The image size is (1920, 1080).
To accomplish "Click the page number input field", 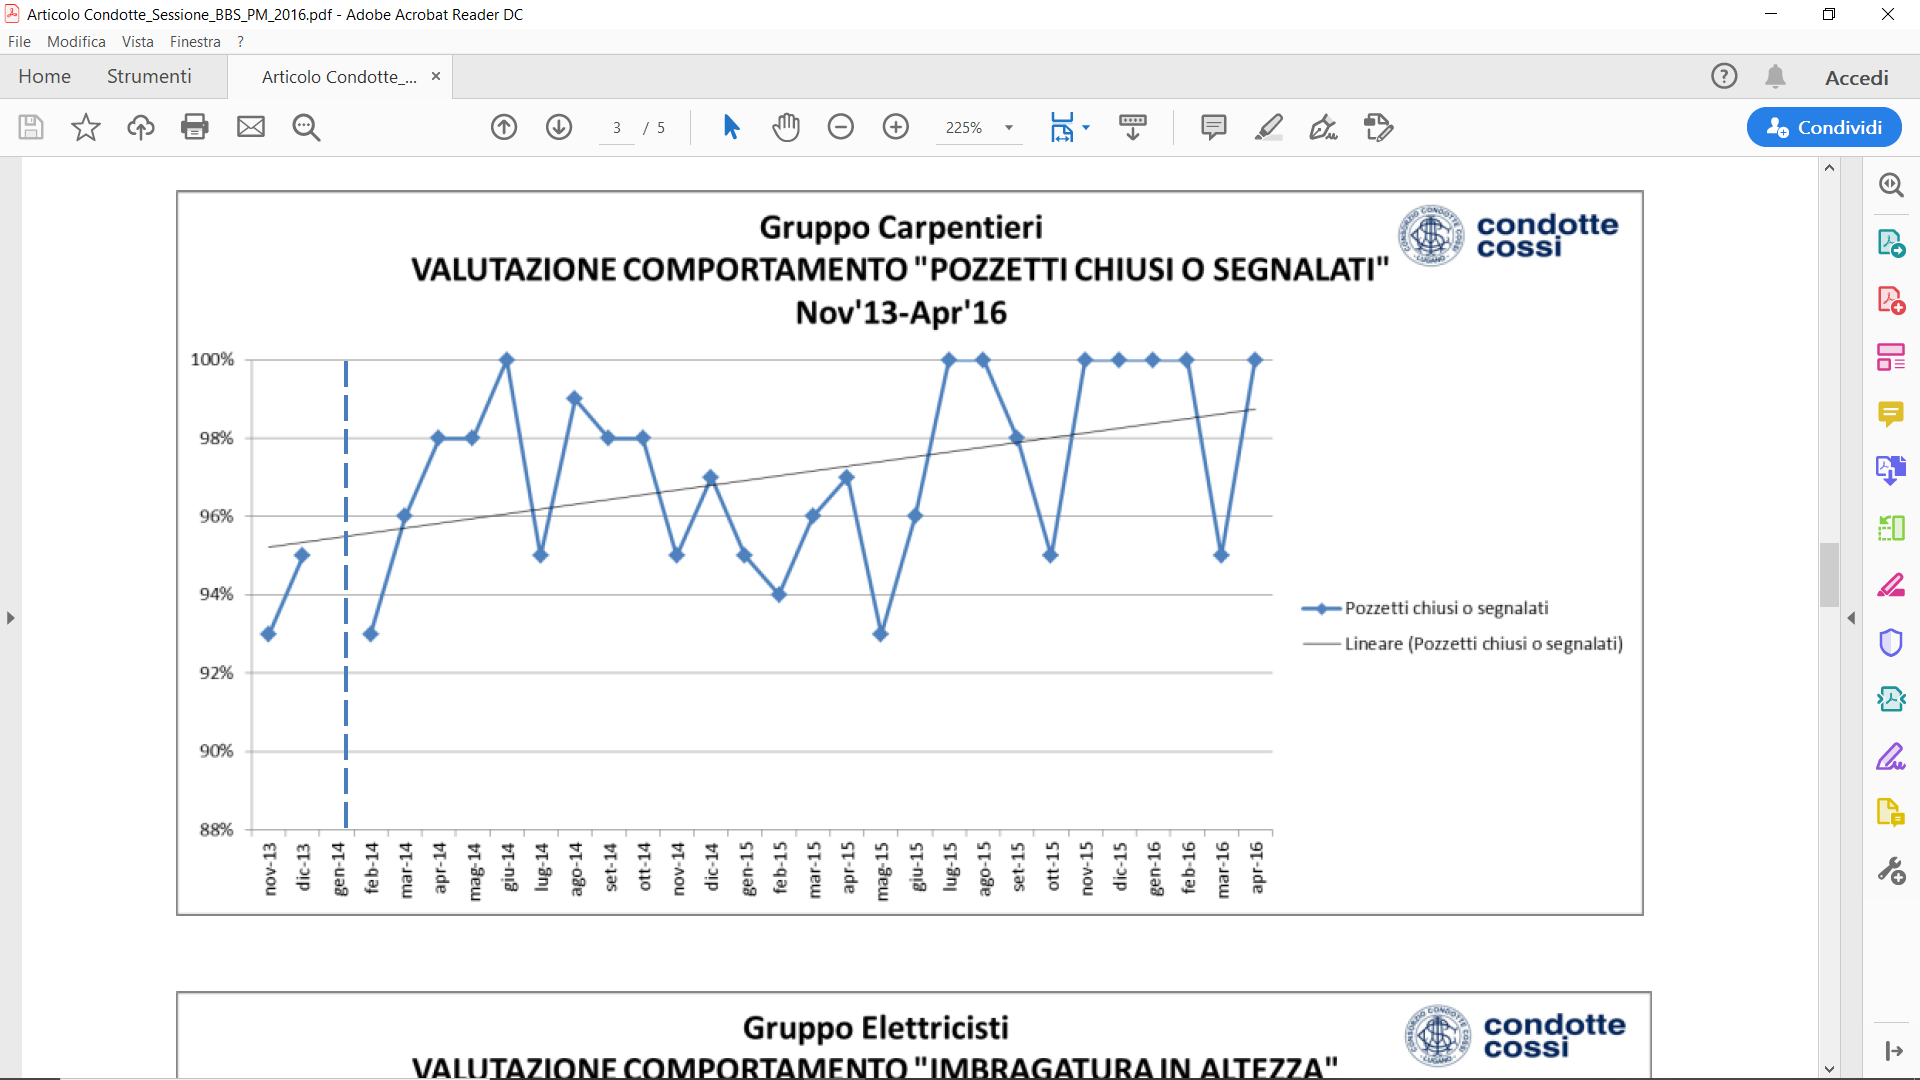I will pyautogui.click(x=617, y=128).
